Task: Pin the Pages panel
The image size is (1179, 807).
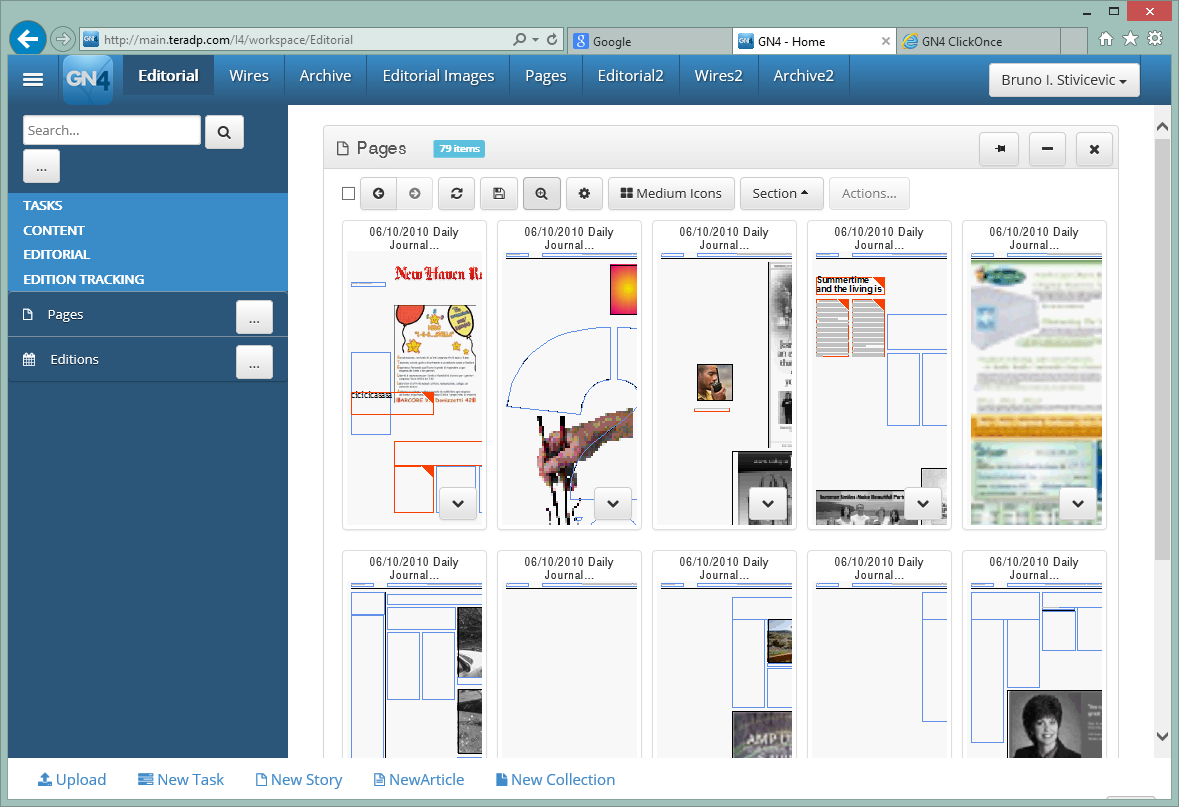Action: point(999,149)
